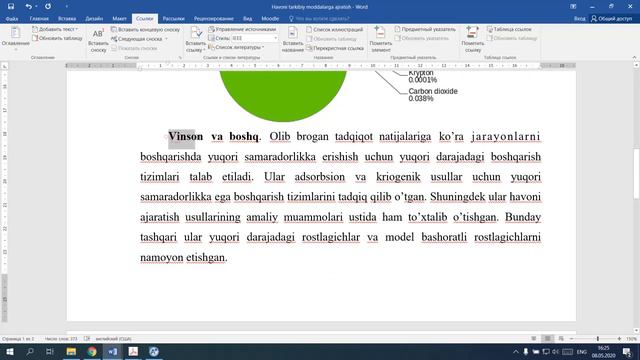The image size is (640, 360).
Task: Redo the last action
Action: coord(48,7)
